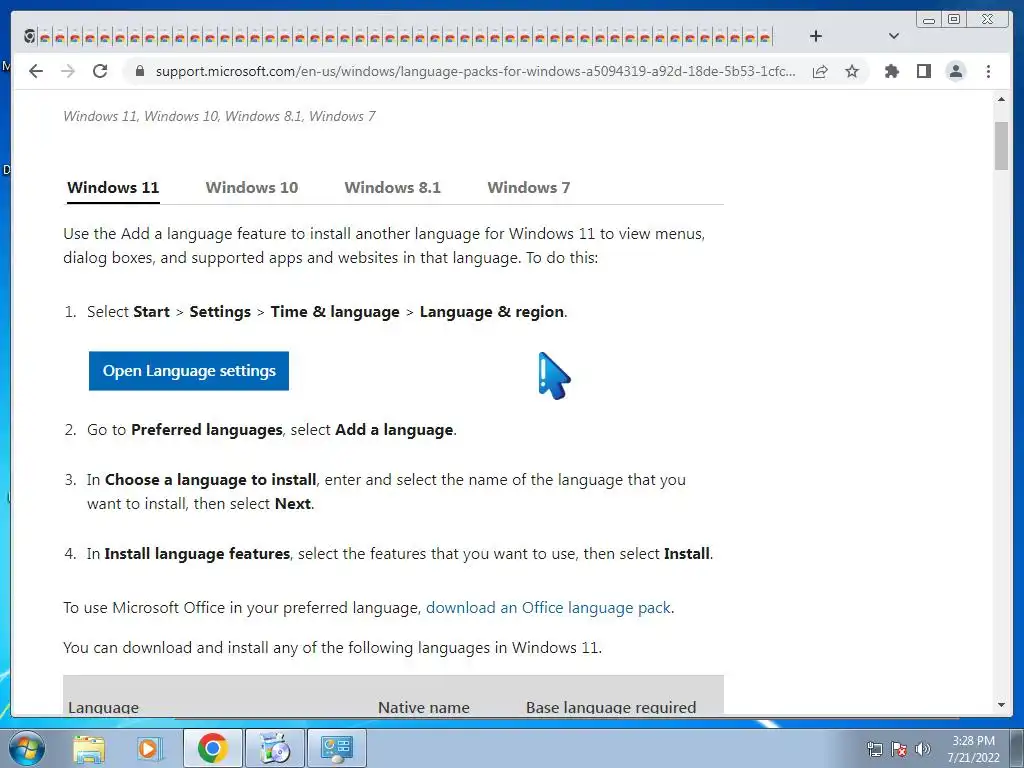Switch to the Windows 8.1 tab
Image resolution: width=1024 pixels, height=768 pixels.
(x=392, y=187)
